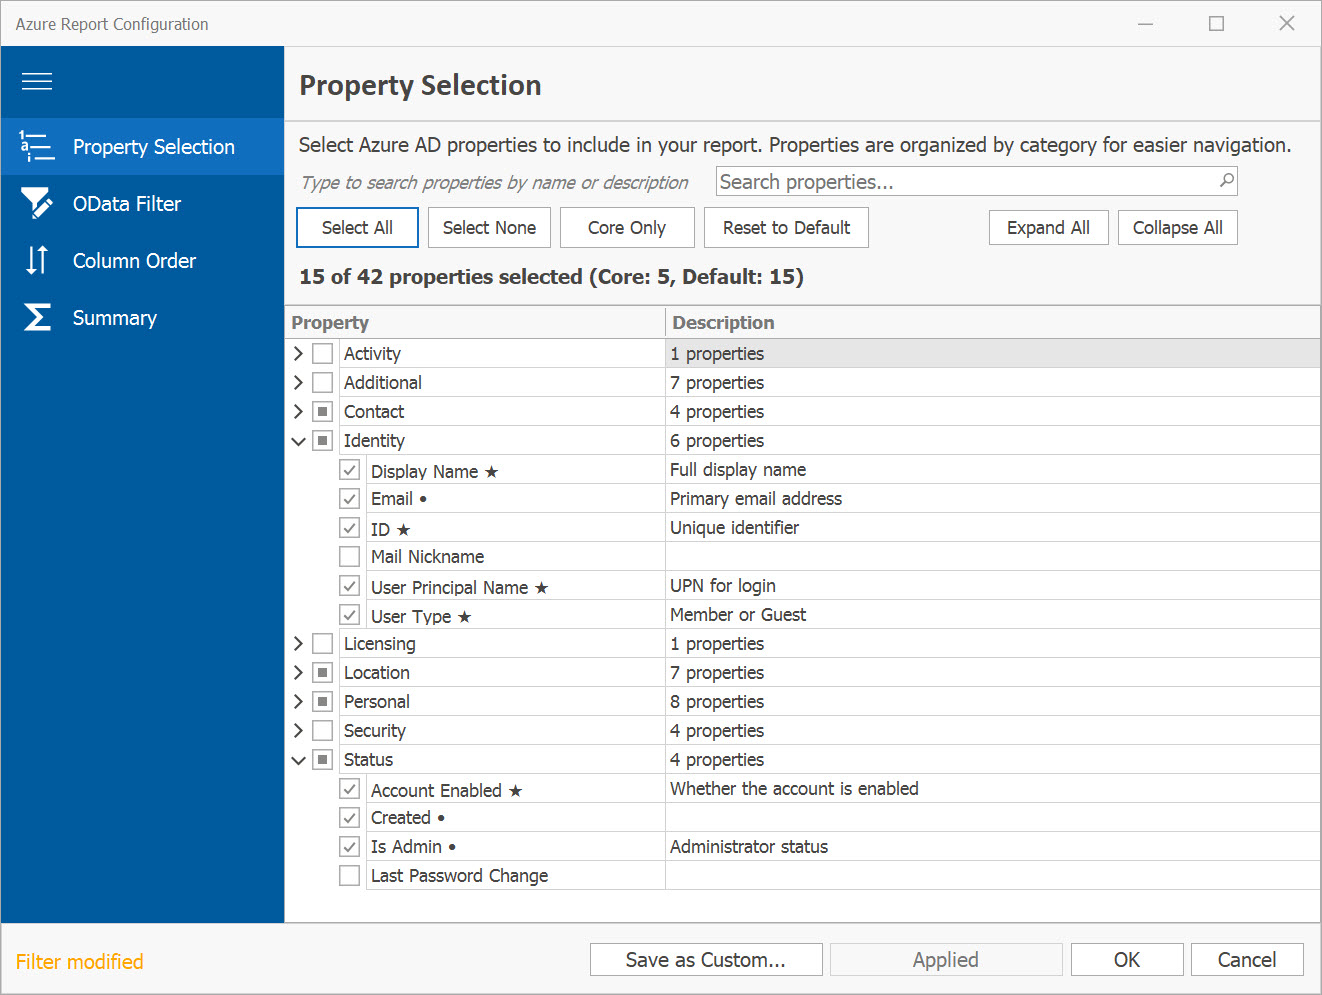Click Save as Custom button
This screenshot has width=1322, height=995.
point(706,960)
